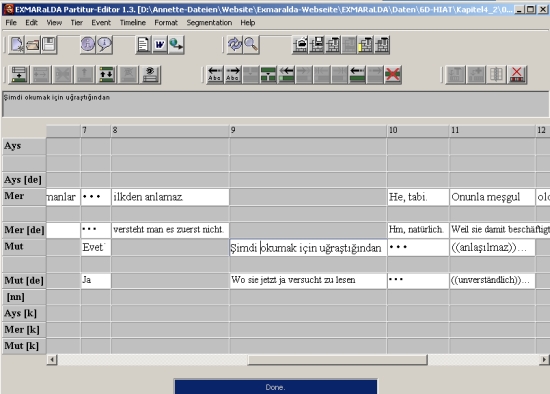Viewport: 550px width, 394px height.
Task: Open the Tier menu
Action: pos(76,22)
